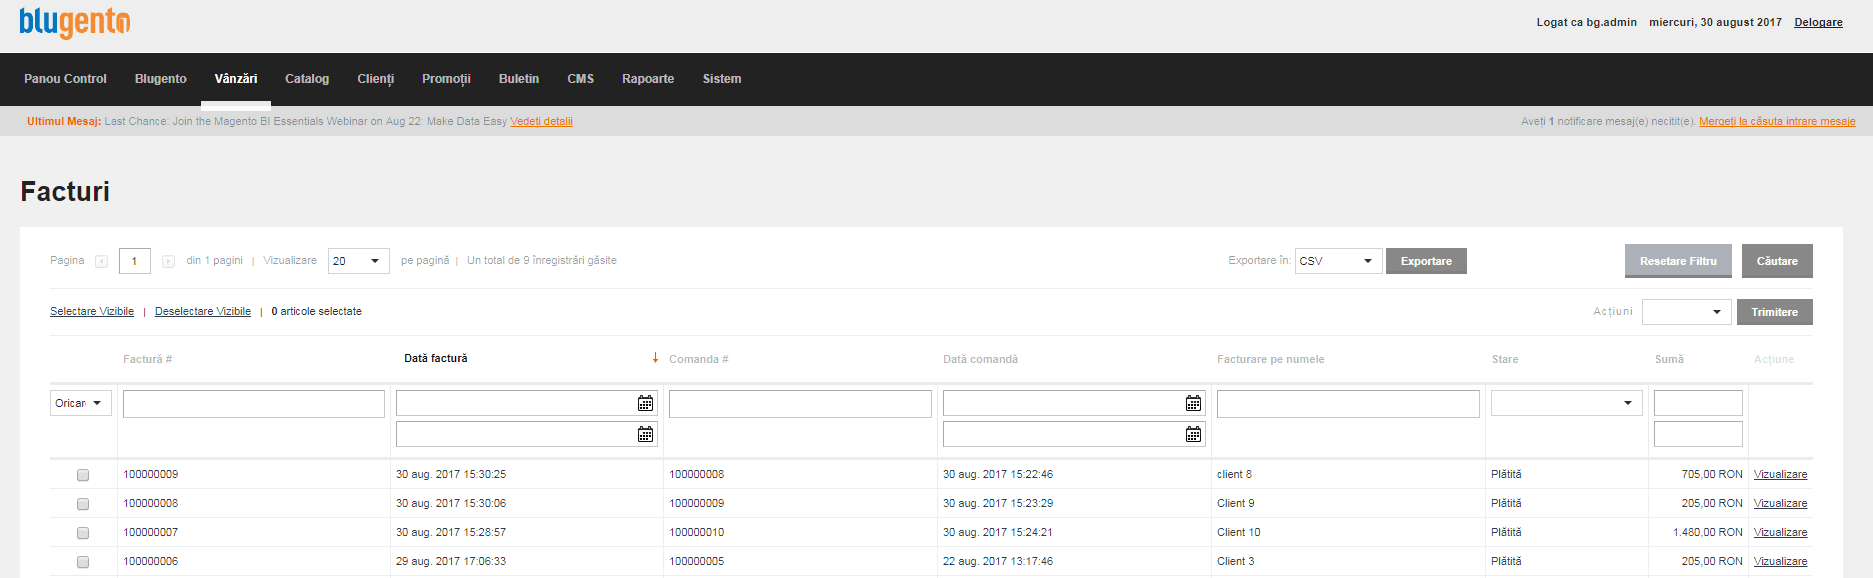Viewport: 1873px width, 578px height.
Task: Tick checkbox for invoice 100000009
Action: (x=83, y=475)
